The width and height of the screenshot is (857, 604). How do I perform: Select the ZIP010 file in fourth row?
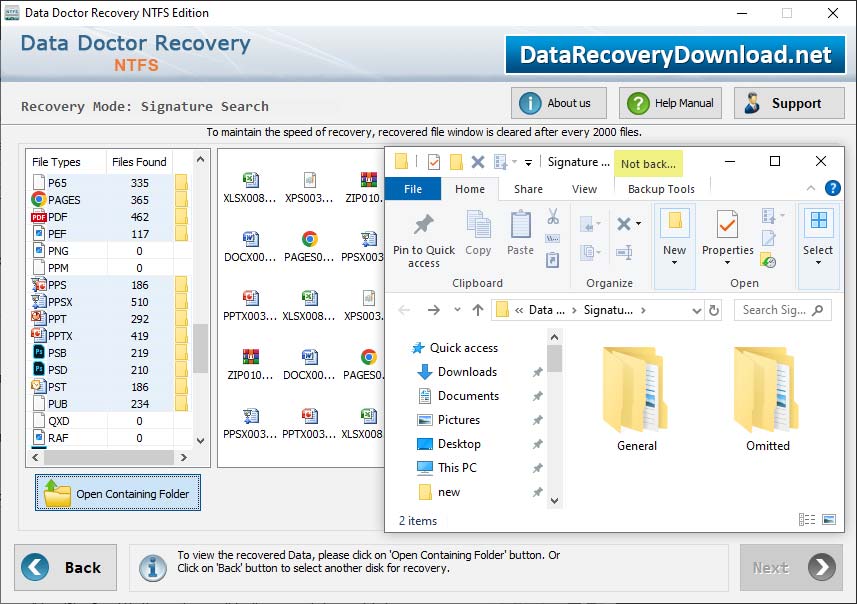250,365
